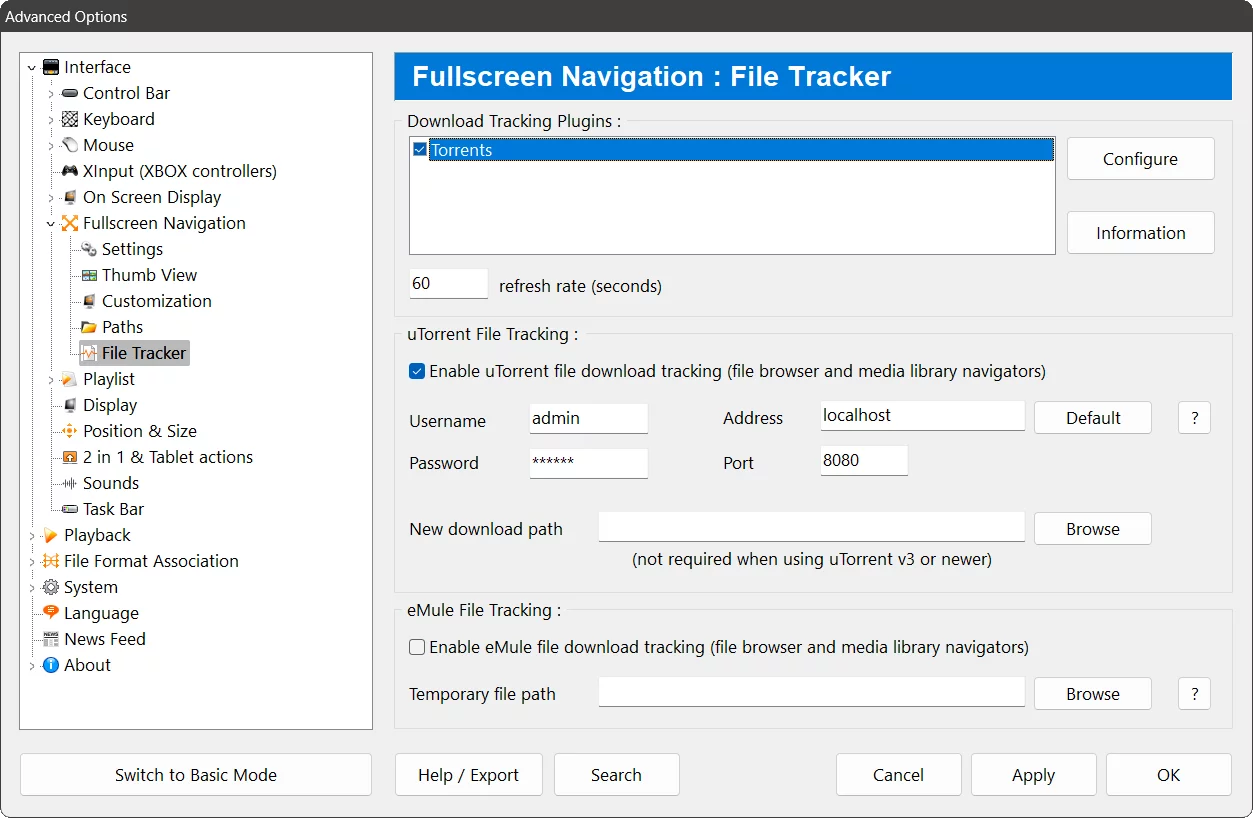The width and height of the screenshot is (1253, 818).
Task: Open the Thumb View settings page
Action: pos(149,275)
